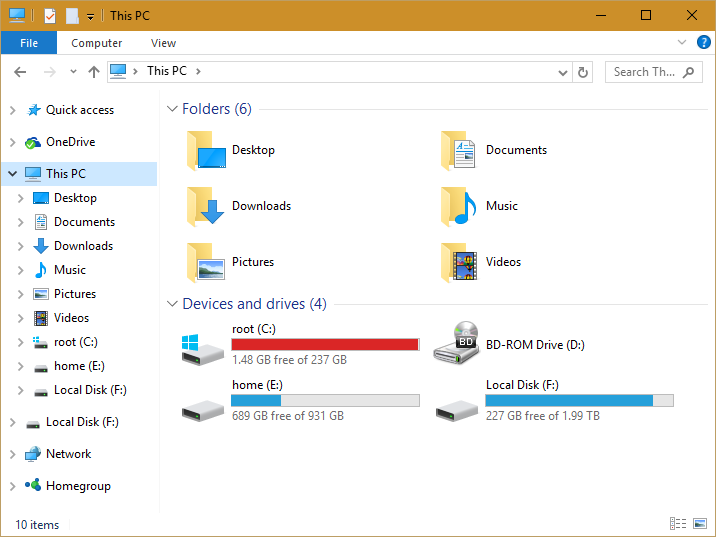Expand the Quick access tree node

point(12,110)
